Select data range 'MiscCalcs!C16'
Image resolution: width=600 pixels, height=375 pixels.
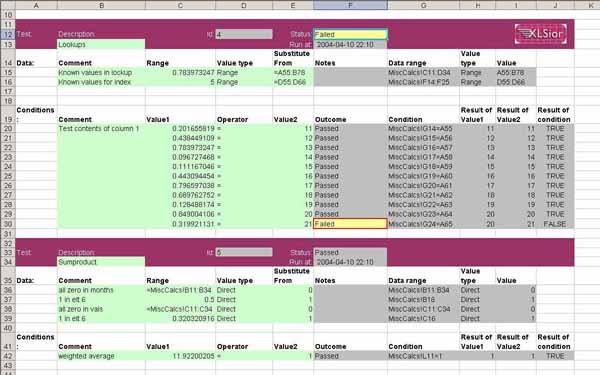(x=423, y=319)
